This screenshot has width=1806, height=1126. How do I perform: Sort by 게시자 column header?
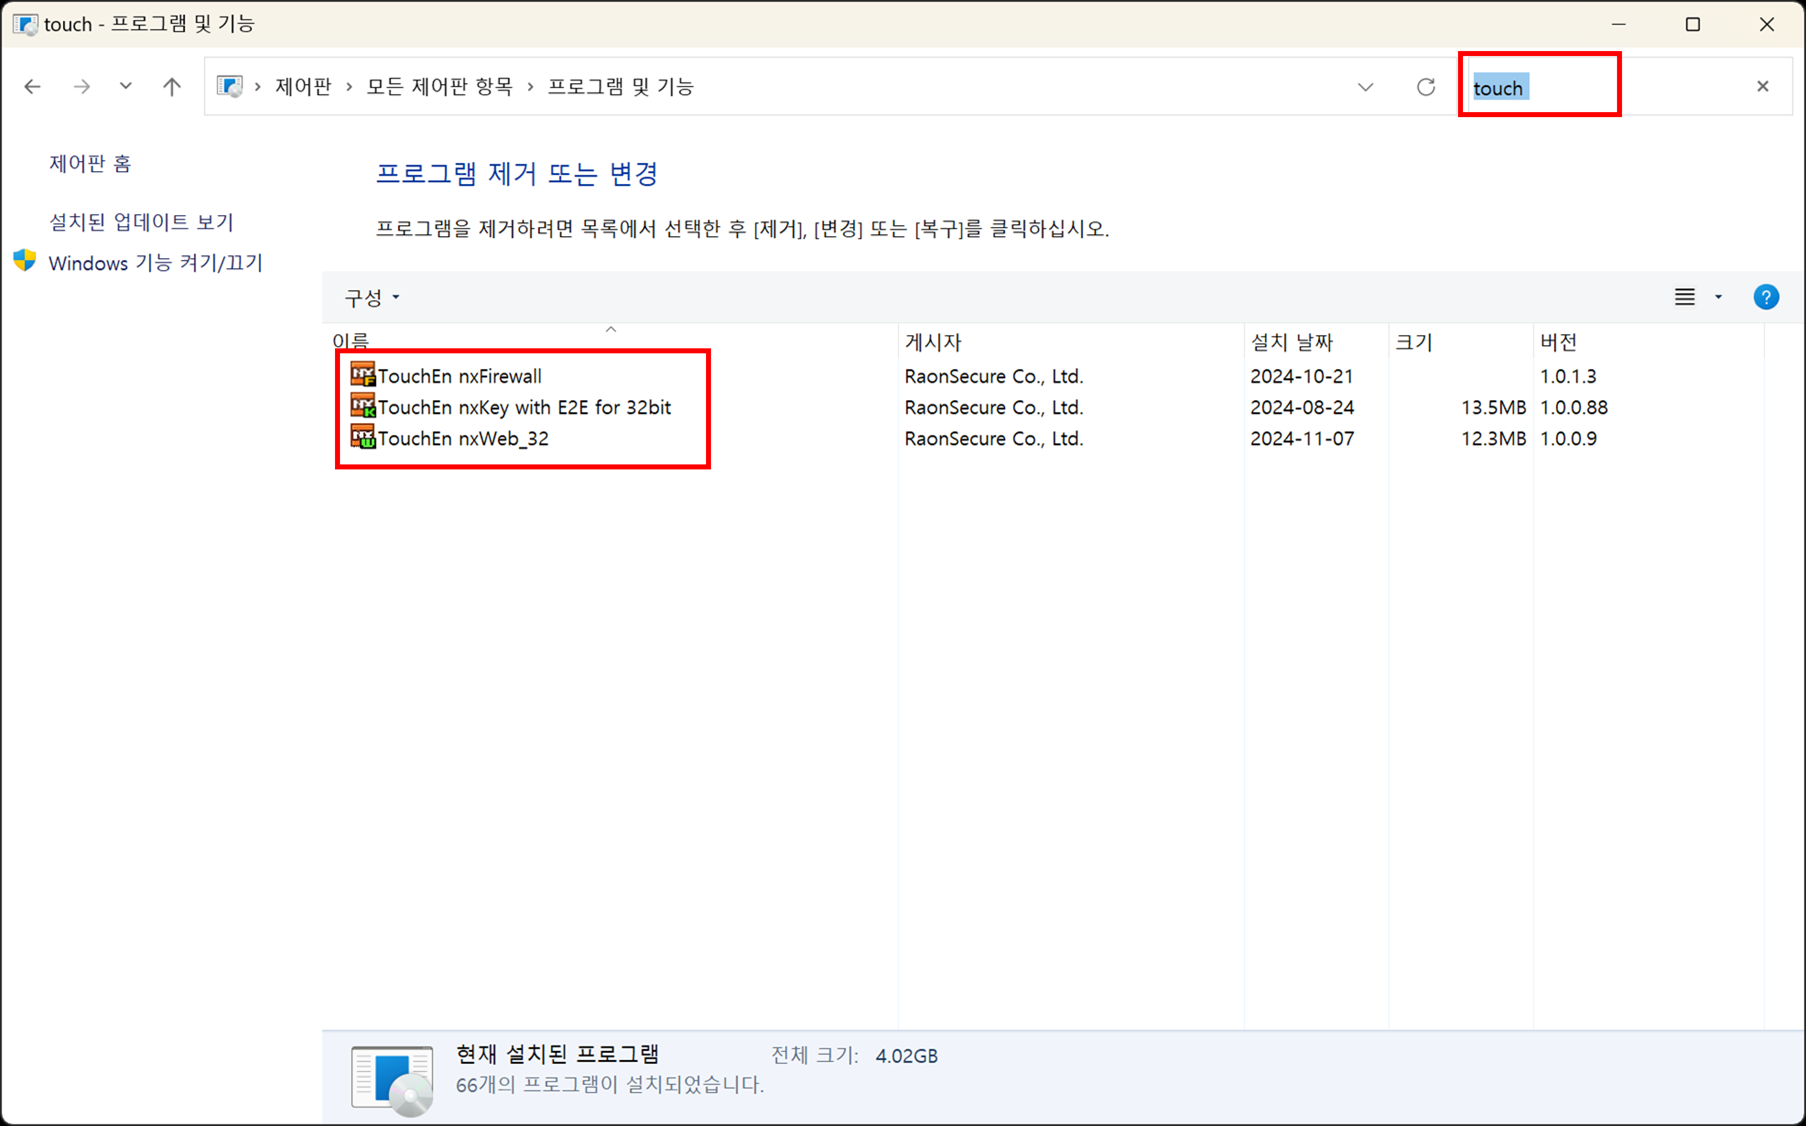point(933,342)
